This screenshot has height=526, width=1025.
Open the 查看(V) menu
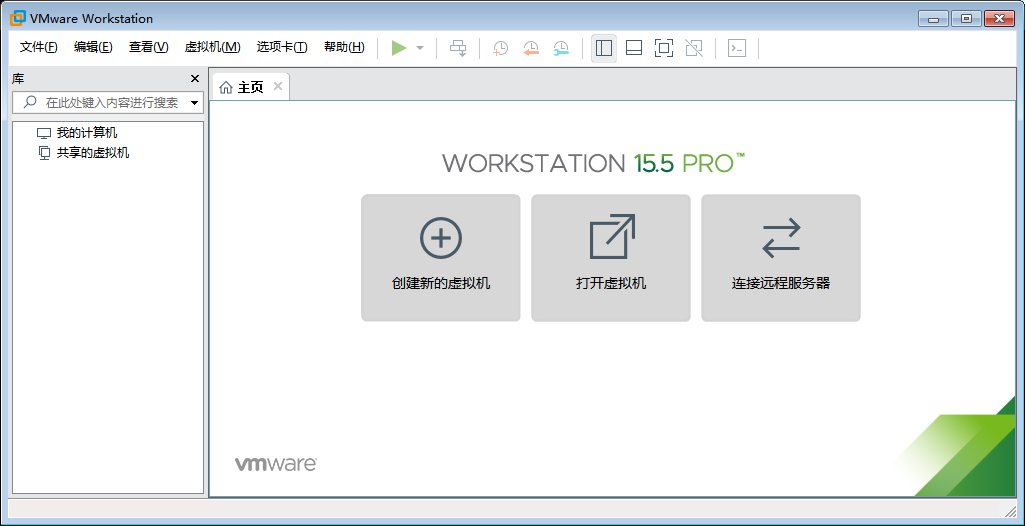pos(148,47)
